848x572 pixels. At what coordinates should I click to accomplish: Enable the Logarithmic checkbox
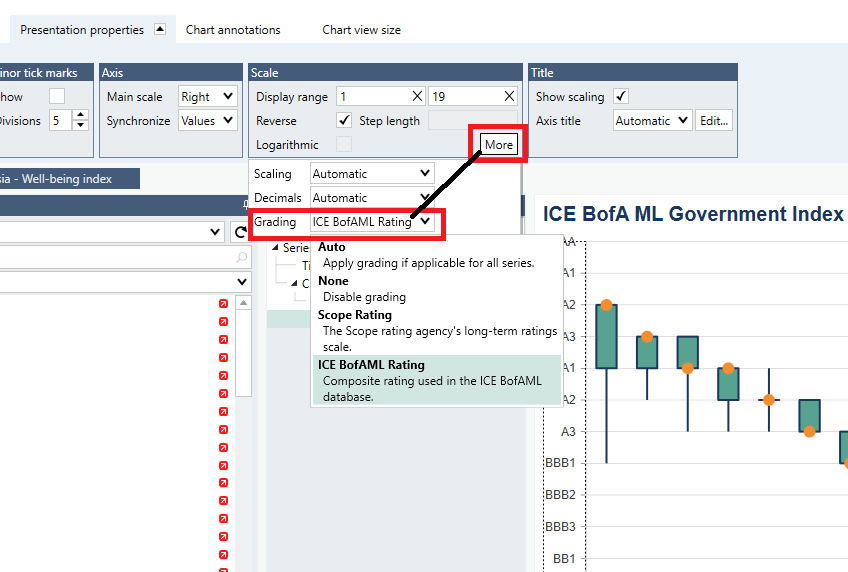pyautogui.click(x=344, y=144)
